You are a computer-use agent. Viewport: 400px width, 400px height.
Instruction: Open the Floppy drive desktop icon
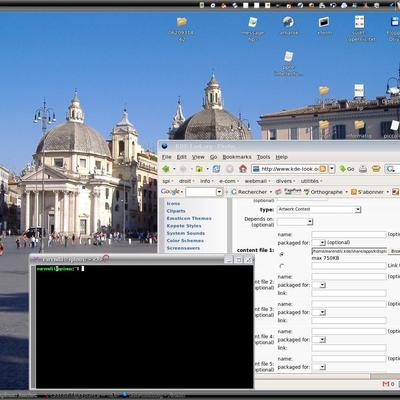(x=395, y=22)
